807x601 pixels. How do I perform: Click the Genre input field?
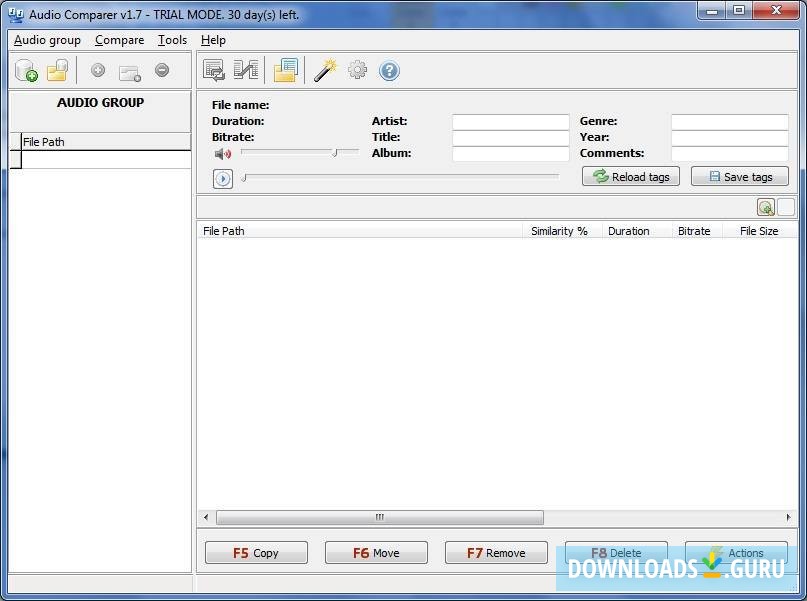pos(730,121)
